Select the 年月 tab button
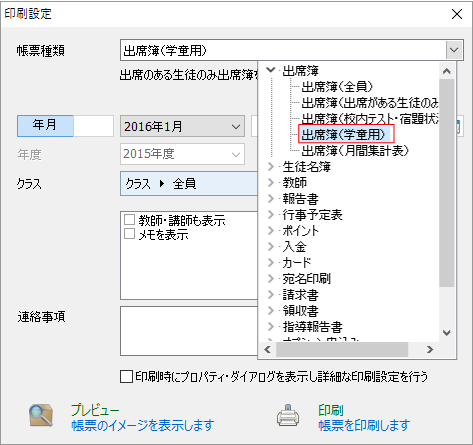The image size is (473, 445). pyautogui.click(x=45, y=126)
